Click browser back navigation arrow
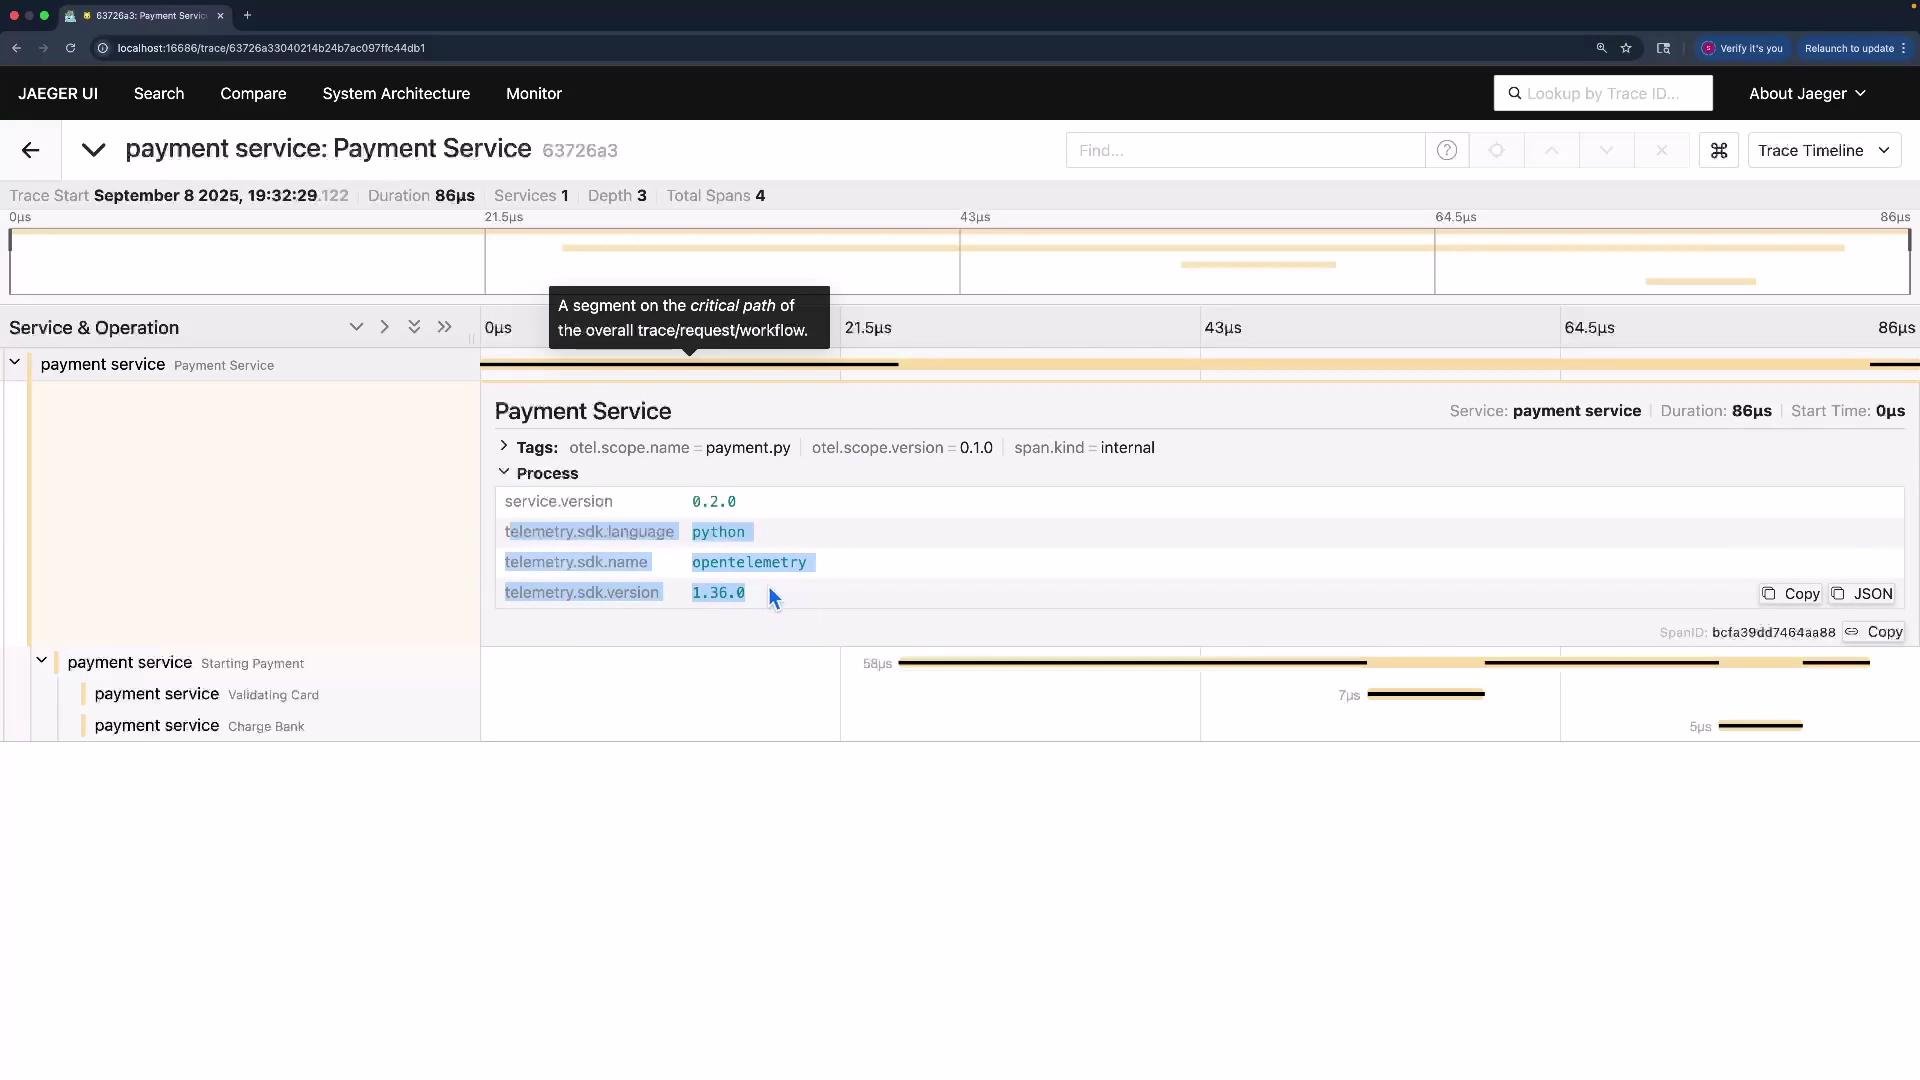The image size is (1920, 1080). coord(17,48)
